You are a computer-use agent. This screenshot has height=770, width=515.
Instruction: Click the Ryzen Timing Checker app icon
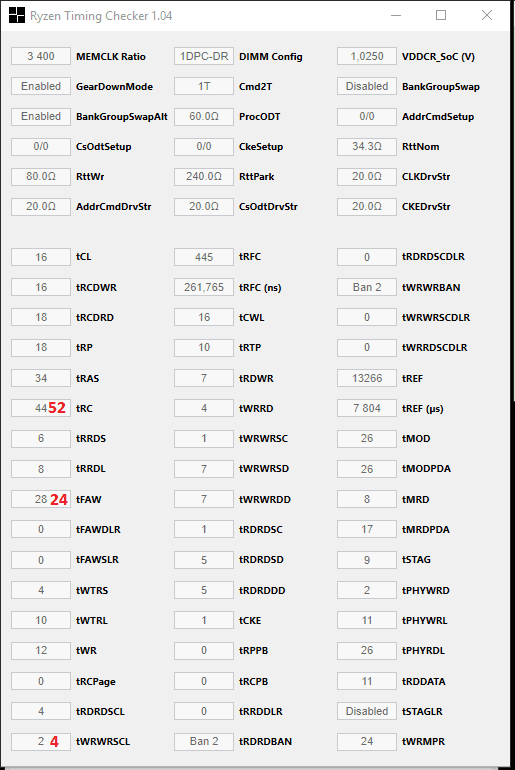17,16
